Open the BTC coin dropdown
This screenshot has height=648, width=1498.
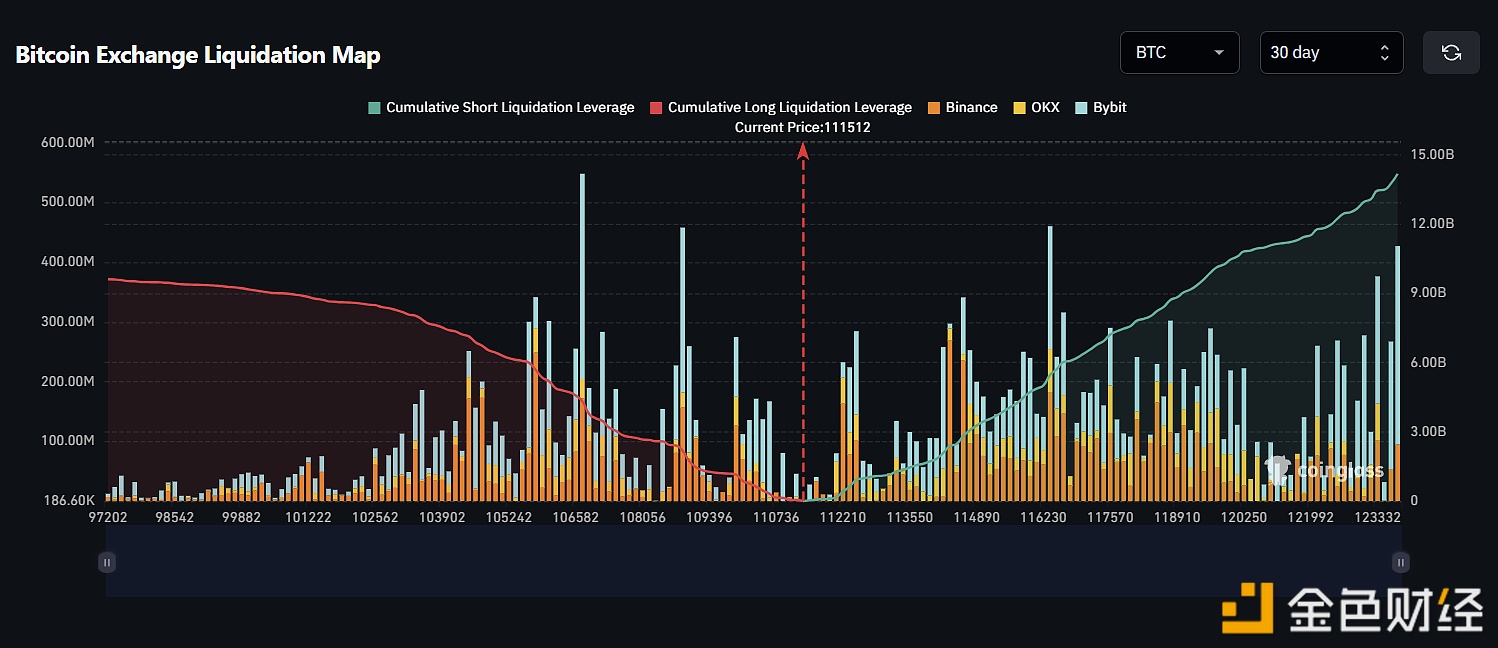[1179, 53]
